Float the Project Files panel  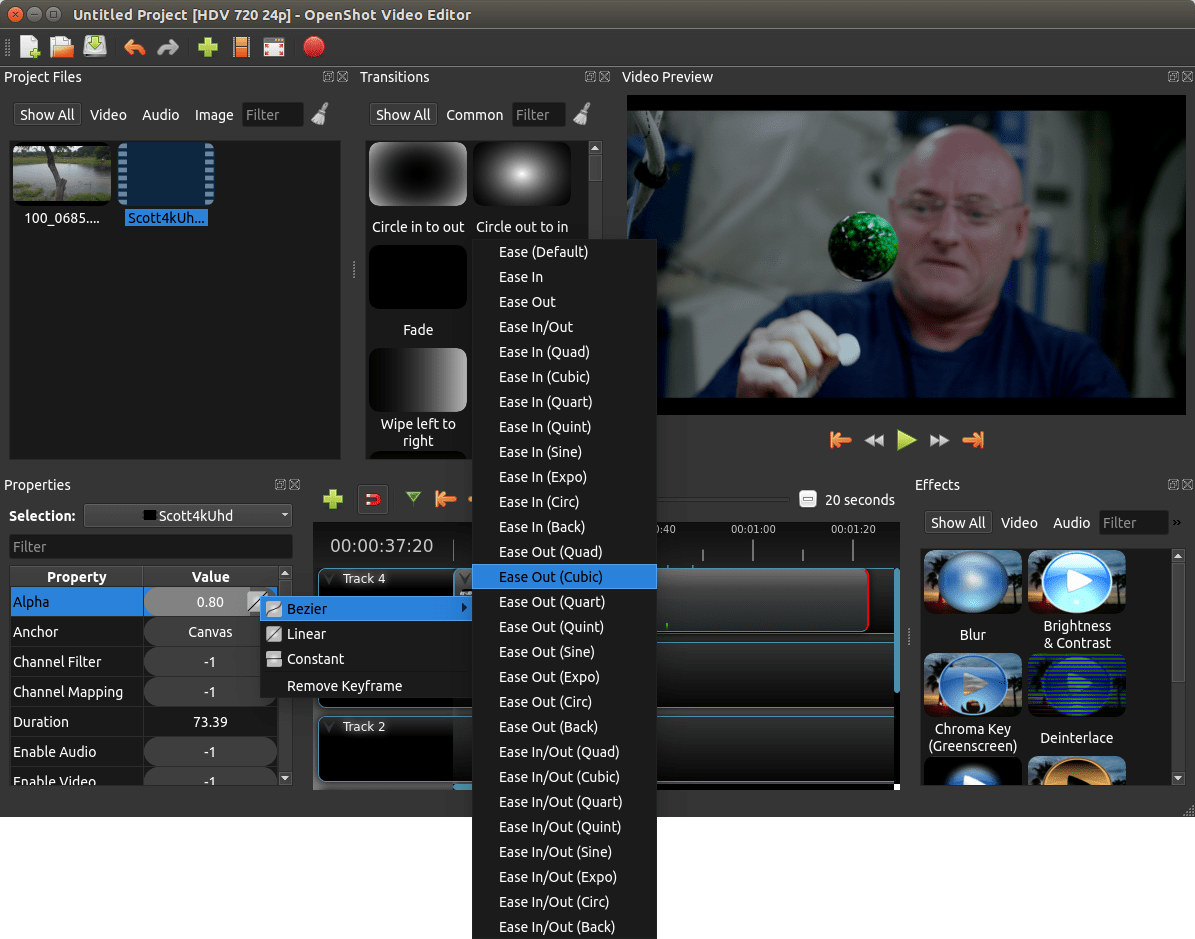pos(328,77)
